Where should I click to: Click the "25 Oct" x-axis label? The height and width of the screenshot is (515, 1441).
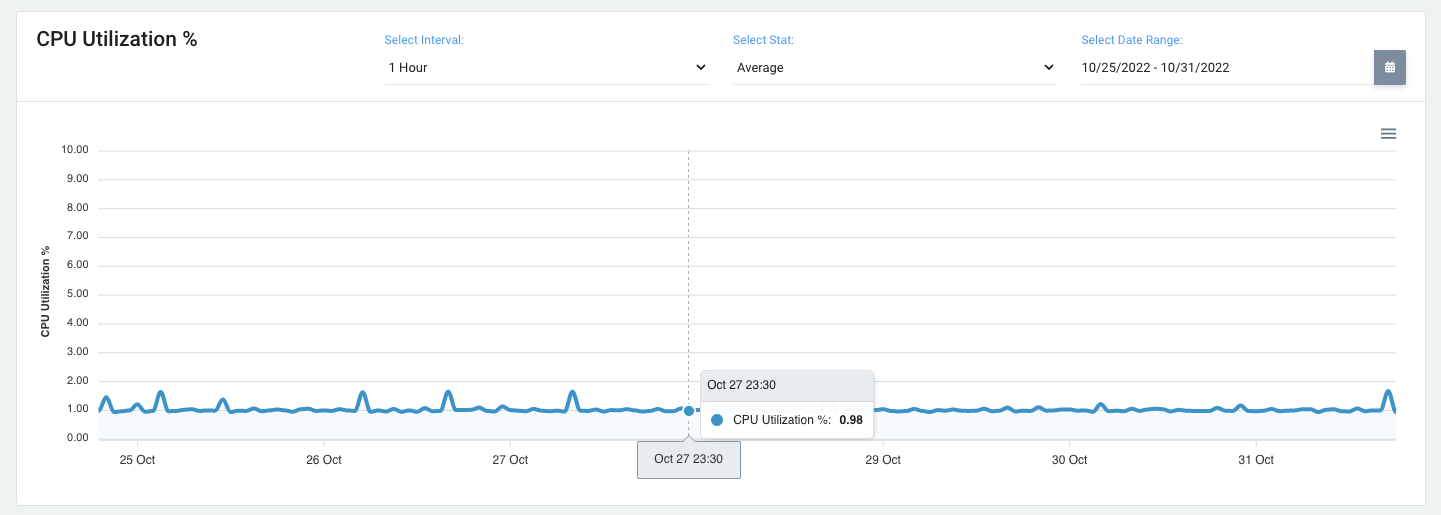click(x=137, y=460)
